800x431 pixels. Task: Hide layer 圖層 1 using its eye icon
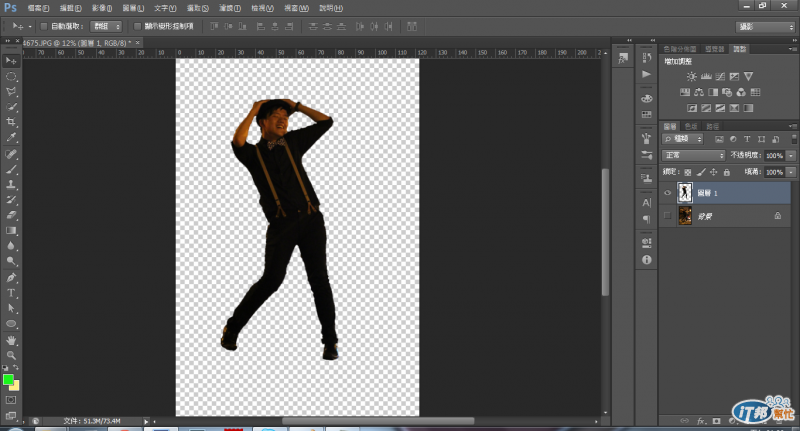(669, 192)
